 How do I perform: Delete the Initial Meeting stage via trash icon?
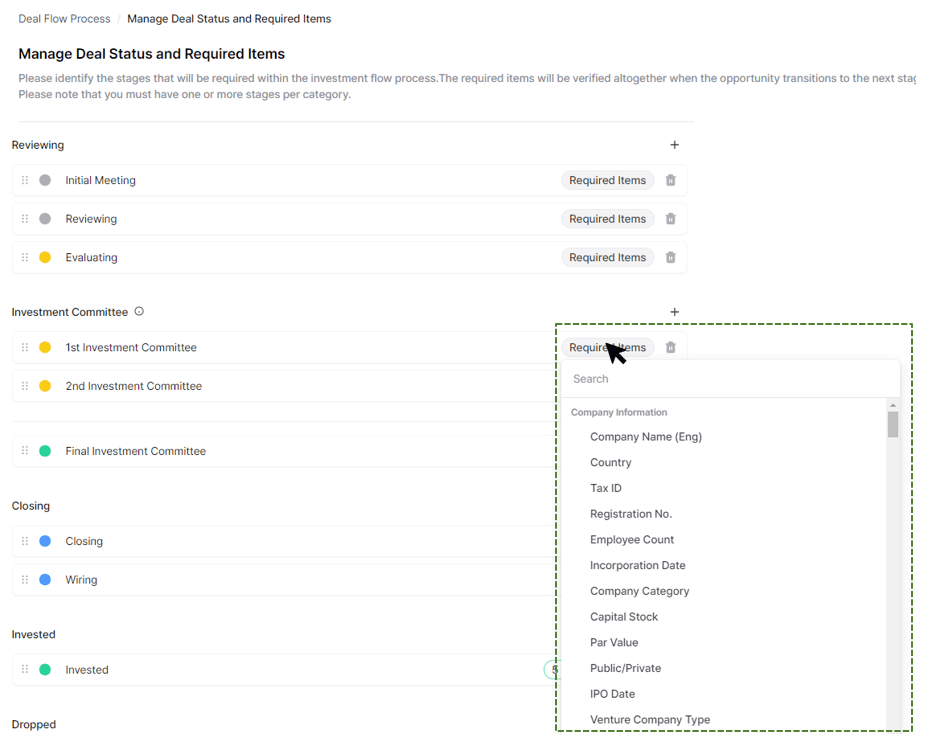pyautogui.click(x=670, y=180)
